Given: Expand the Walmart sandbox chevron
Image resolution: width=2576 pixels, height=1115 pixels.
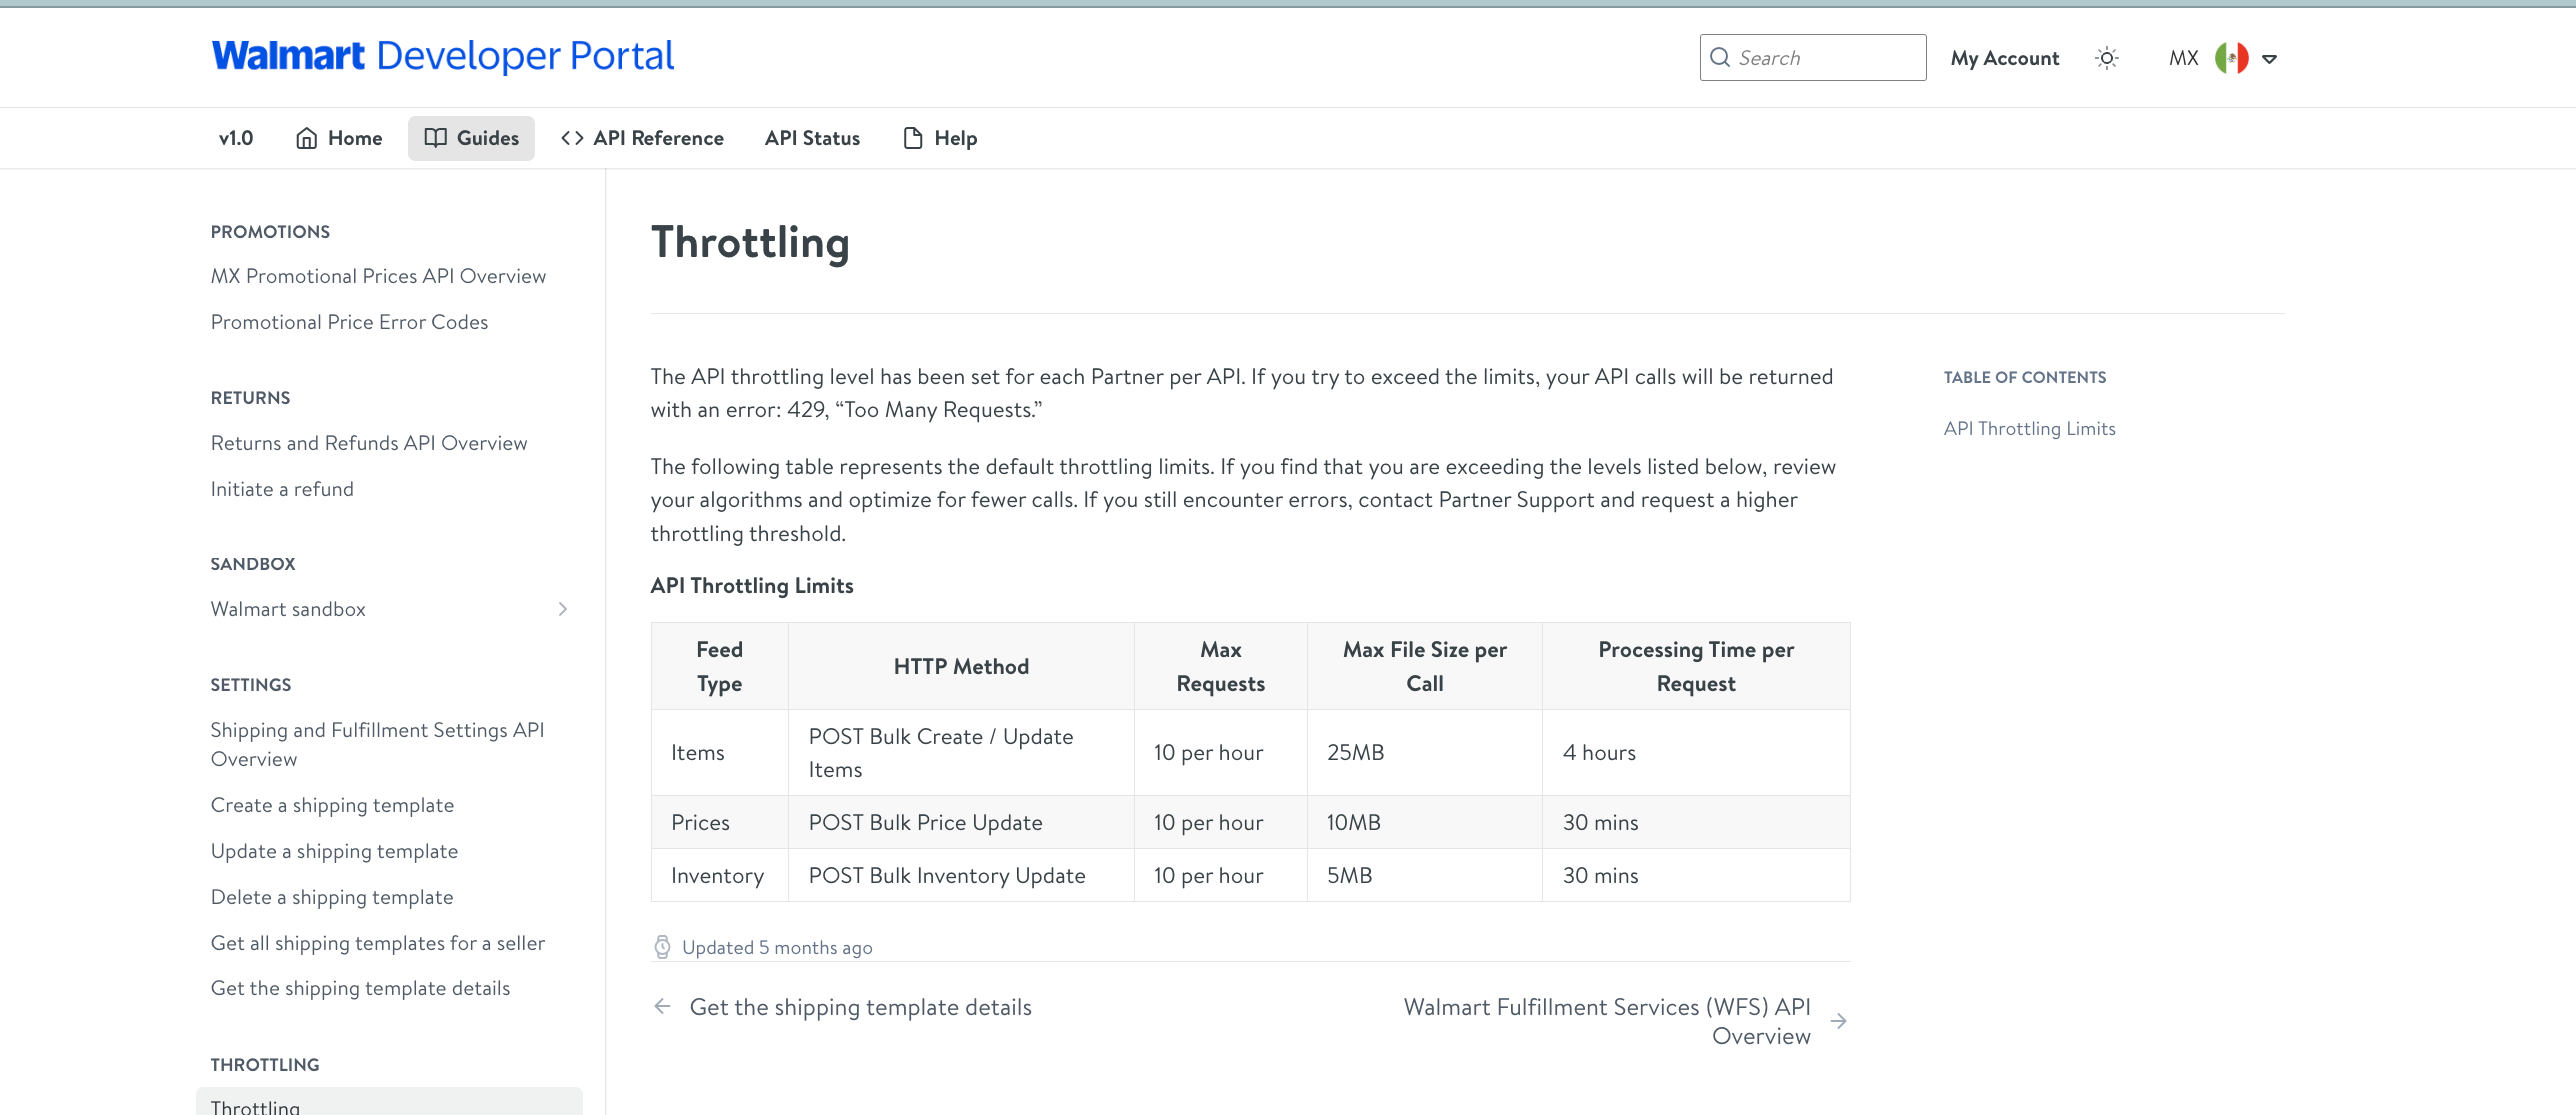Looking at the screenshot, I should pos(562,609).
